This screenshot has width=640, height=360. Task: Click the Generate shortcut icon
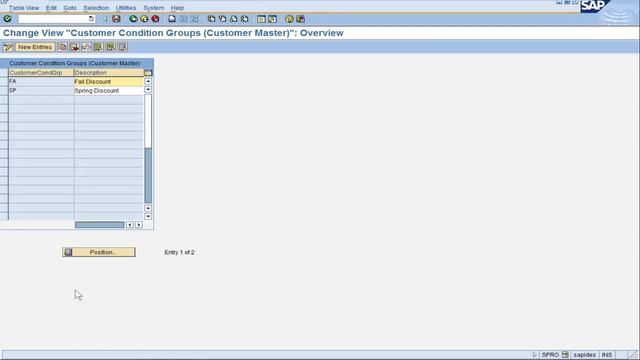pos(272,19)
